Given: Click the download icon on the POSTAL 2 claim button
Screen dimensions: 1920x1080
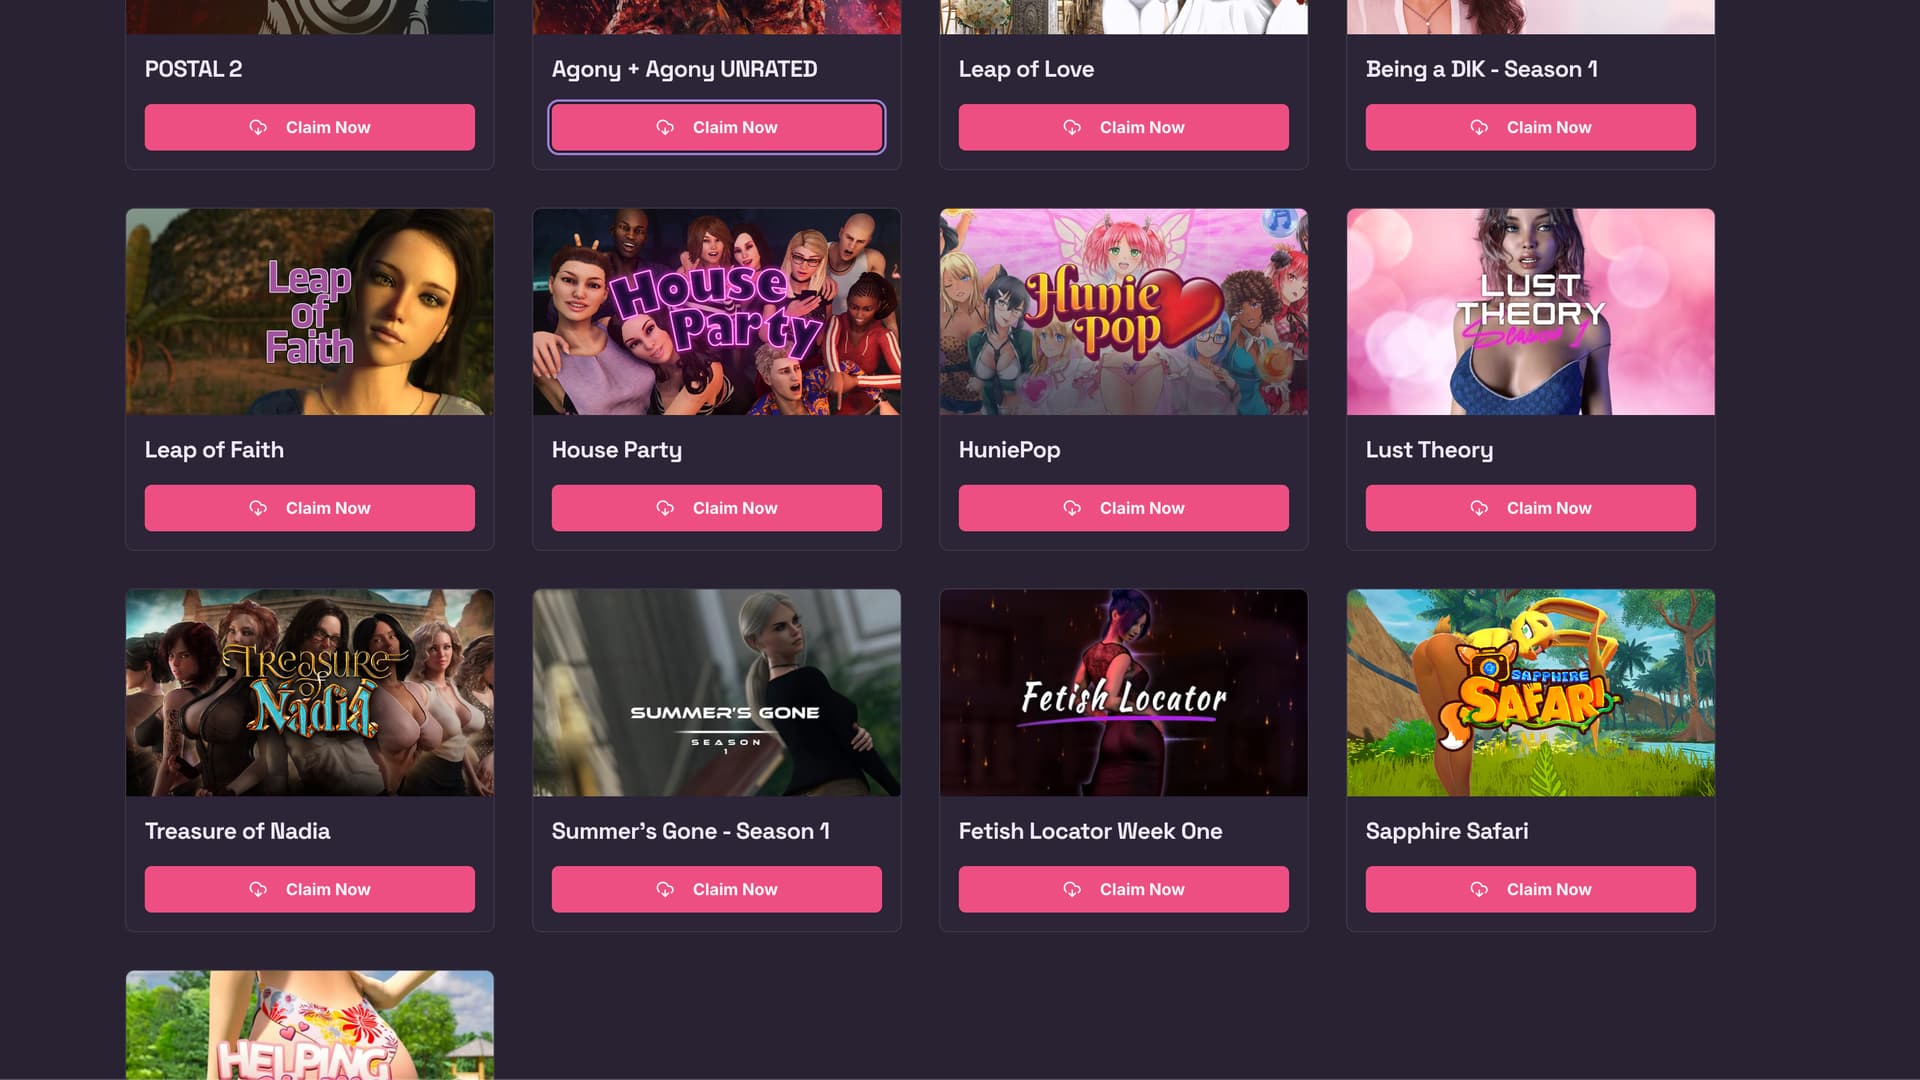Looking at the screenshot, I should coord(258,127).
